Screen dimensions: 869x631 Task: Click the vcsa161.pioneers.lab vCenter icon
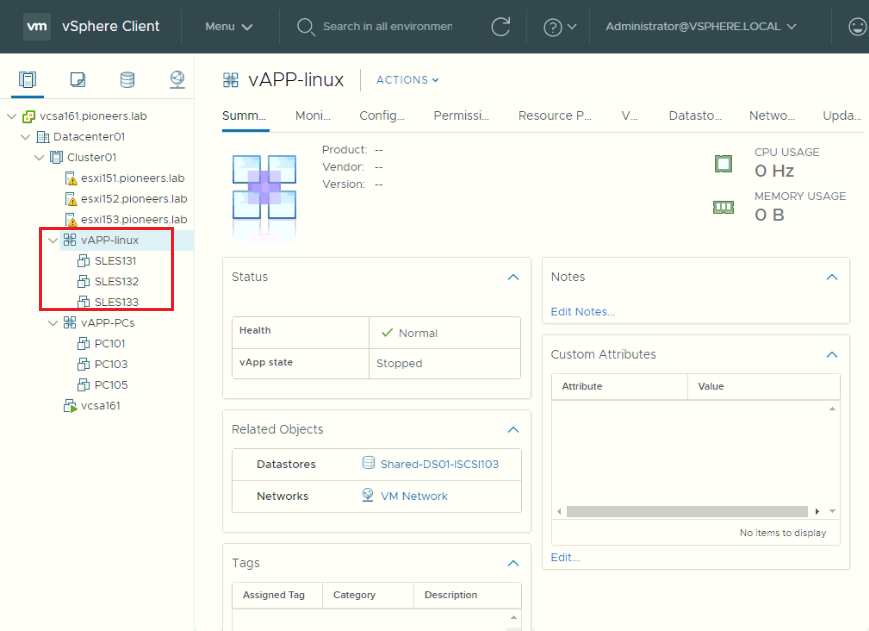point(29,116)
